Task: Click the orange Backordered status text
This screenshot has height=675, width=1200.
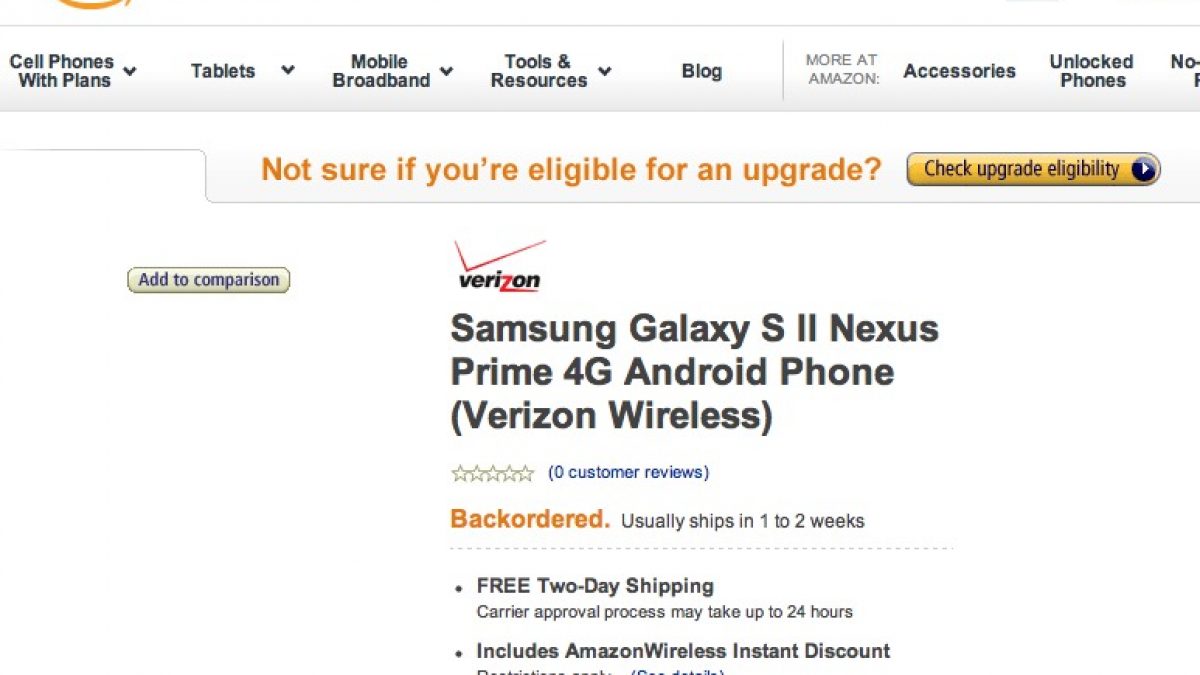Action: [x=529, y=519]
